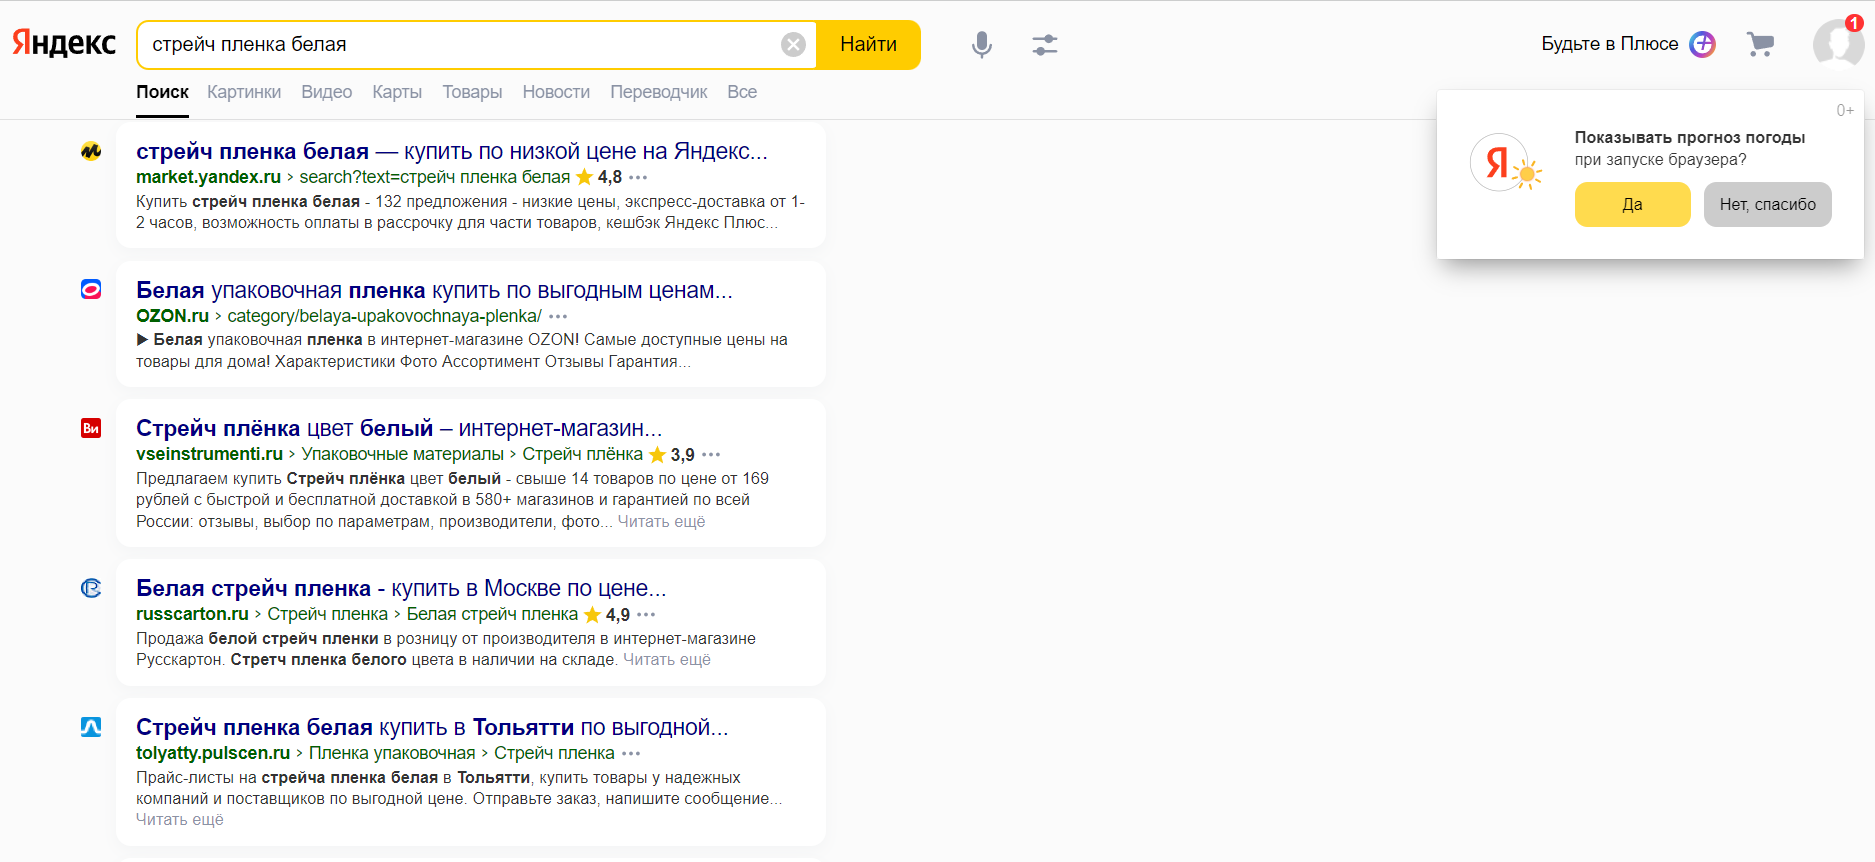Open the more options dots for OZON.ru result
This screenshot has height=862, width=1875.
[558, 317]
